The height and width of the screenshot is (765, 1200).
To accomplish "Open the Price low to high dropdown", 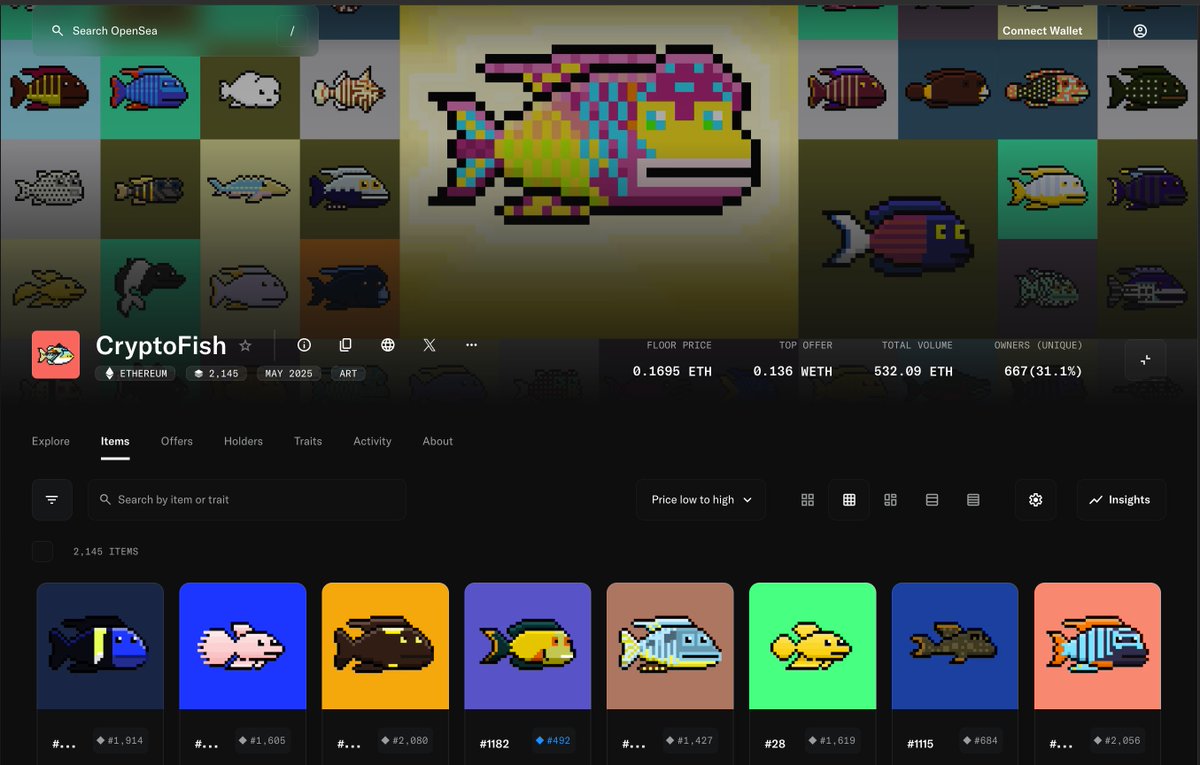I will point(701,500).
